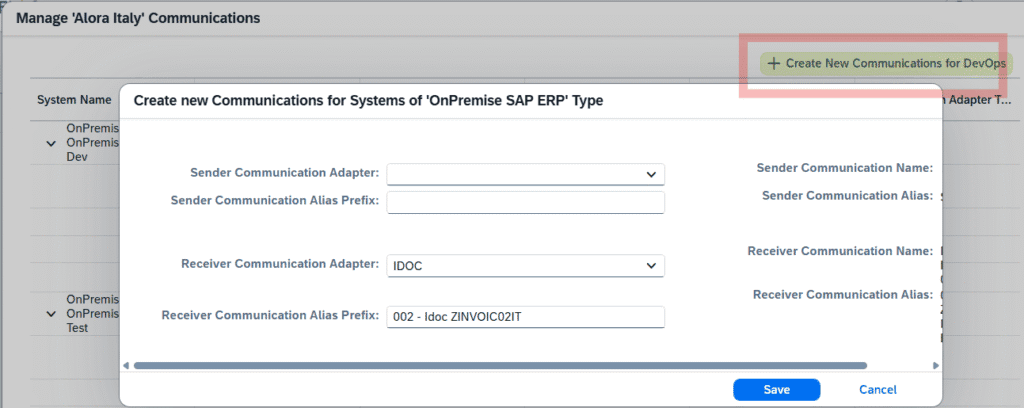This screenshot has height=408, width=1024.
Task: Click the Sender Communication Alias label
Action: coord(847,195)
